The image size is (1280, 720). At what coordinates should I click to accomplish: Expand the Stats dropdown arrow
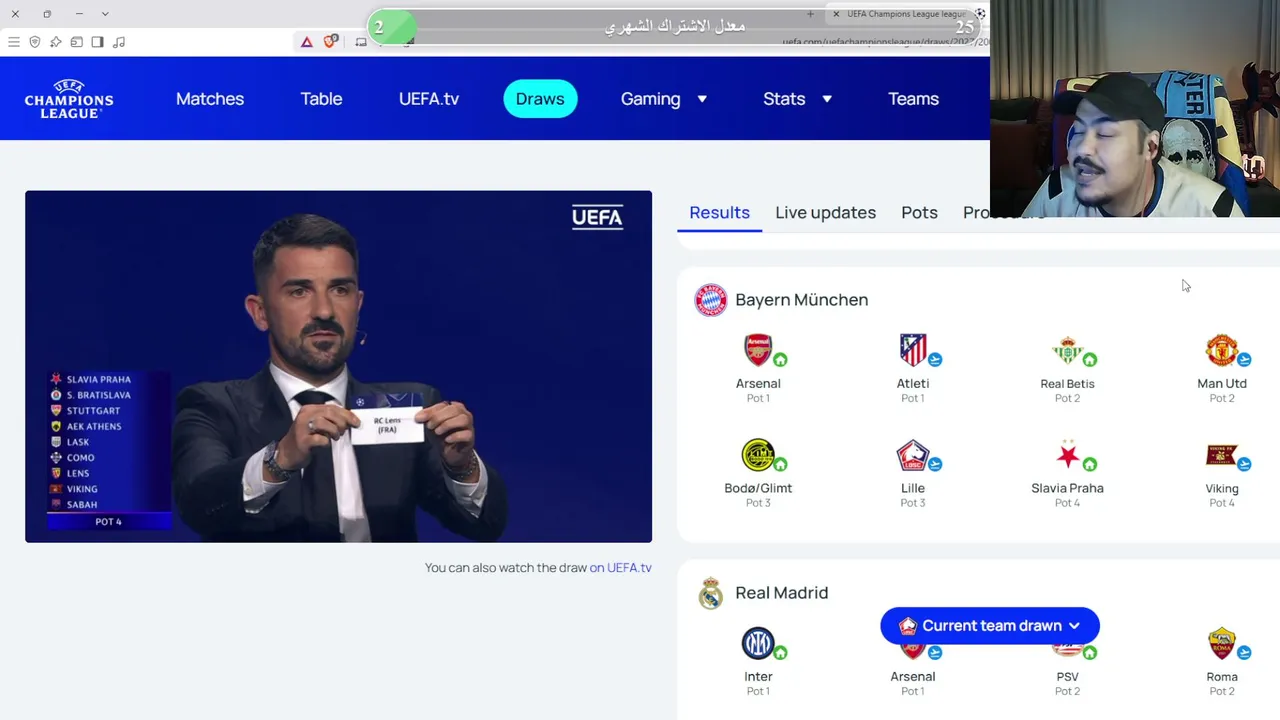pos(827,99)
